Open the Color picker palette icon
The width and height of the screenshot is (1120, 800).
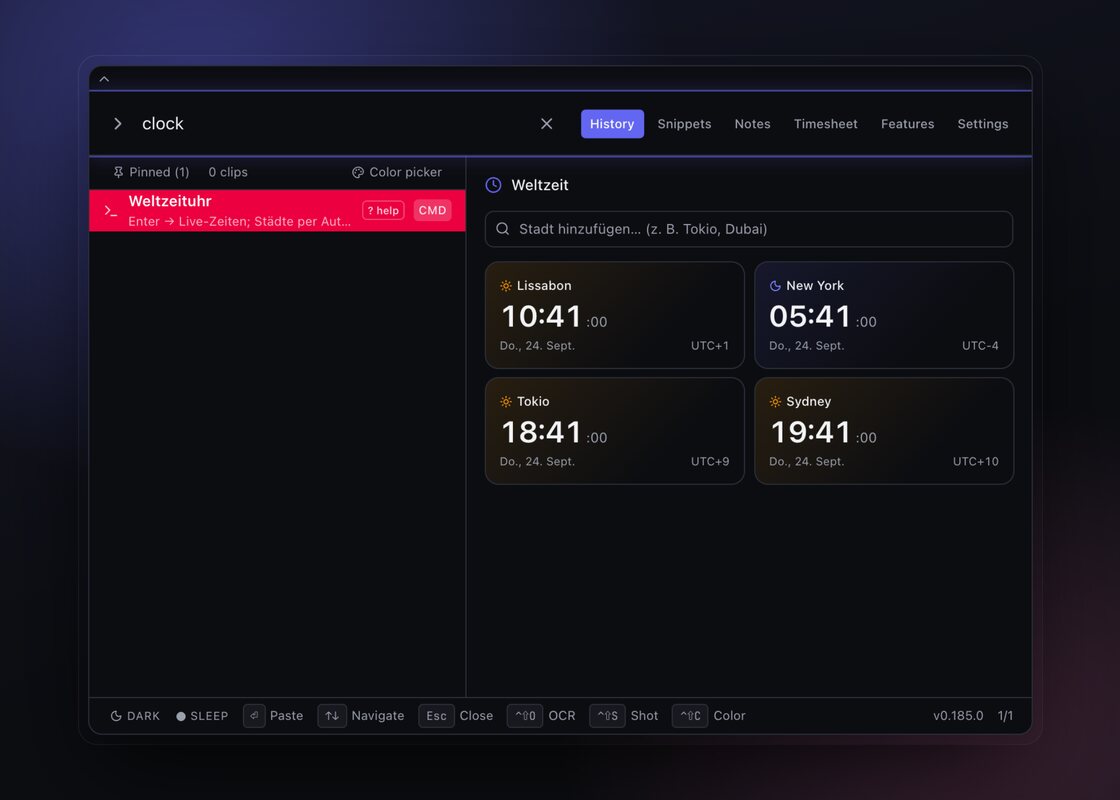[358, 172]
